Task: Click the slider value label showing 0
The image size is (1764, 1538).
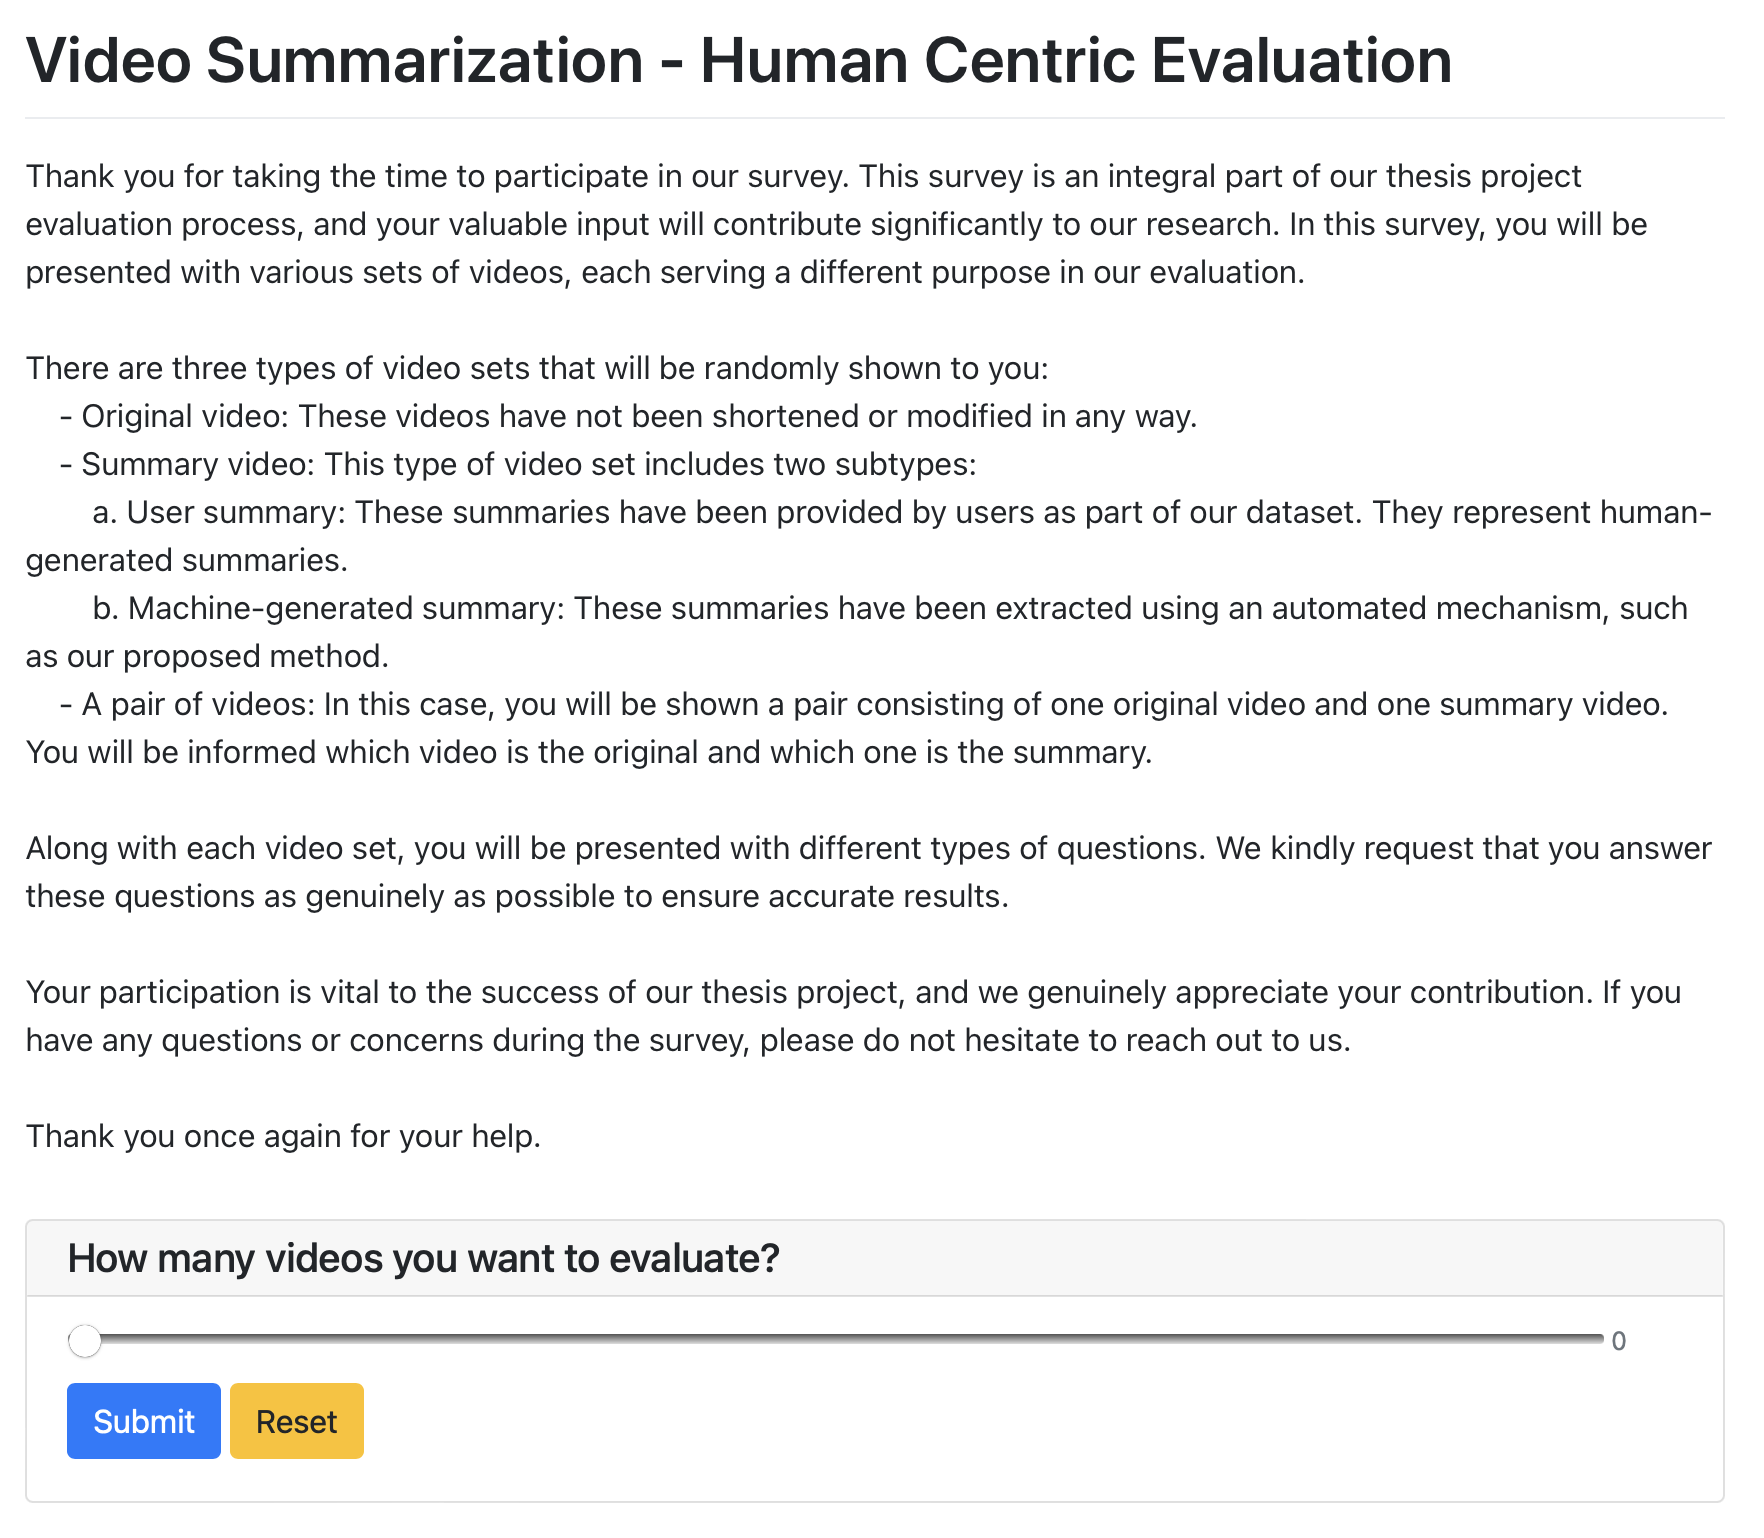Action: (1618, 1341)
